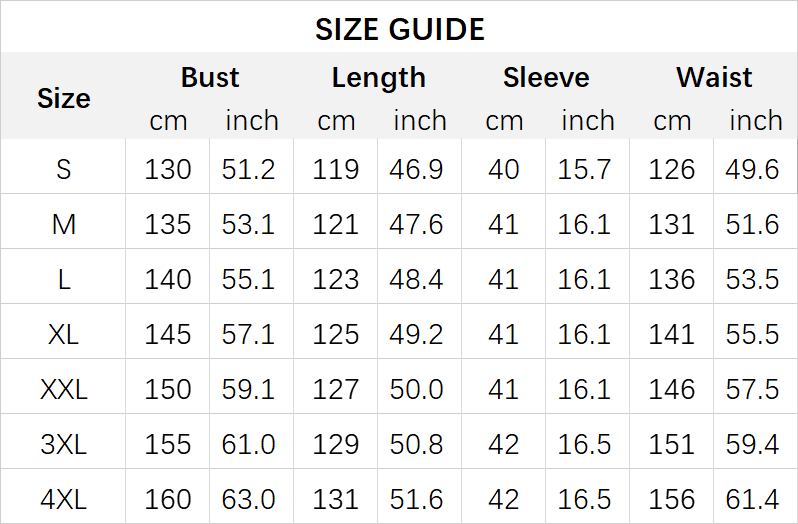The image size is (798, 524).
Task: Select length value 50.0 inch for XXL
Action: [x=419, y=389]
